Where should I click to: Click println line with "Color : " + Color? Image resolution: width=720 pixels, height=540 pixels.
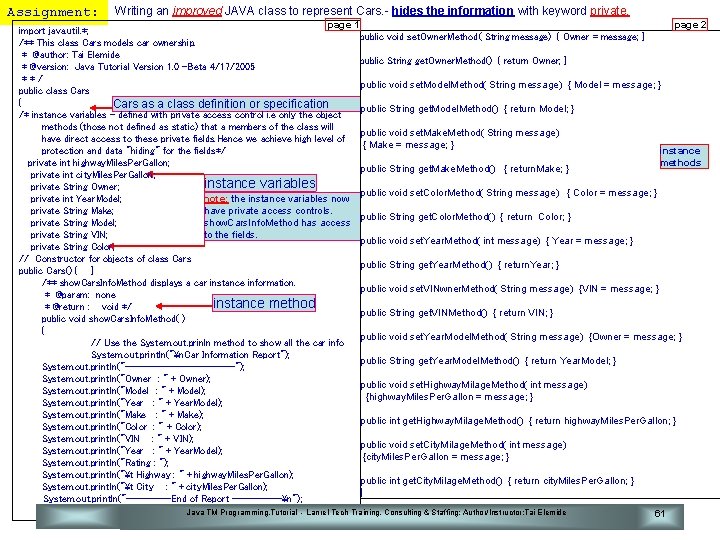tap(122, 427)
